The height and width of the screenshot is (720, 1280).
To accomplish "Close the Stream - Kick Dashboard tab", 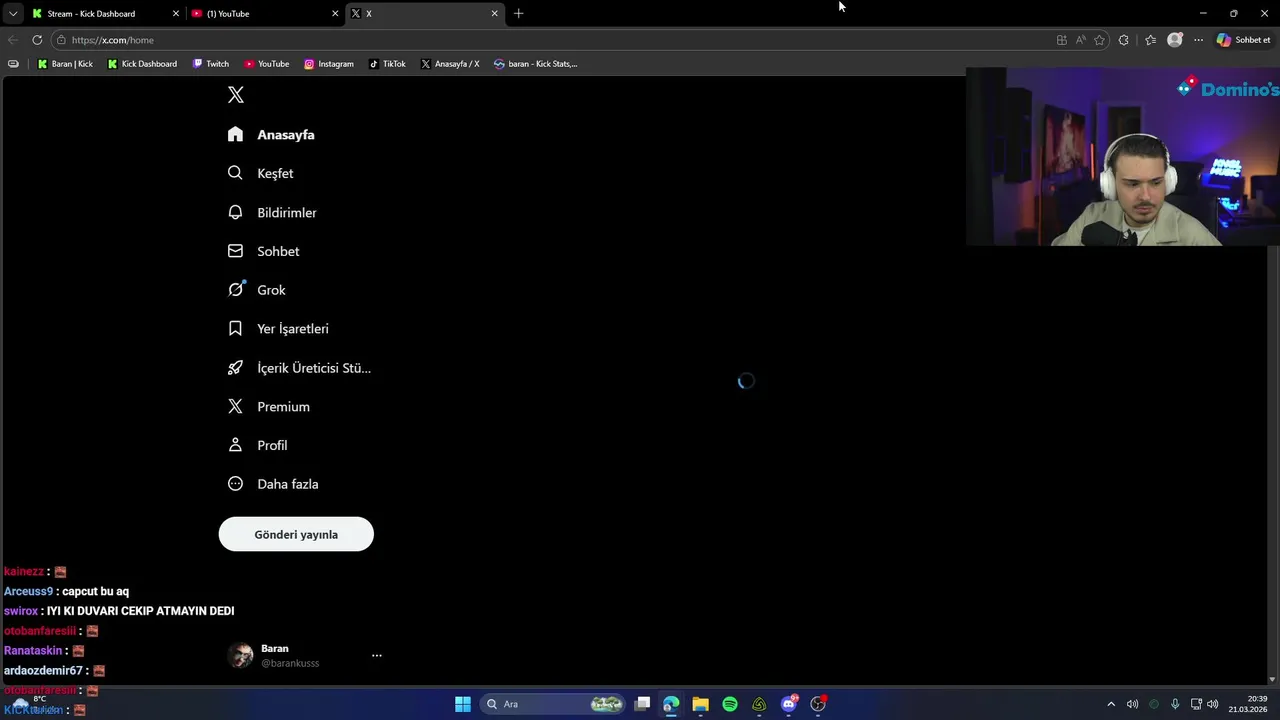I will coord(176,14).
